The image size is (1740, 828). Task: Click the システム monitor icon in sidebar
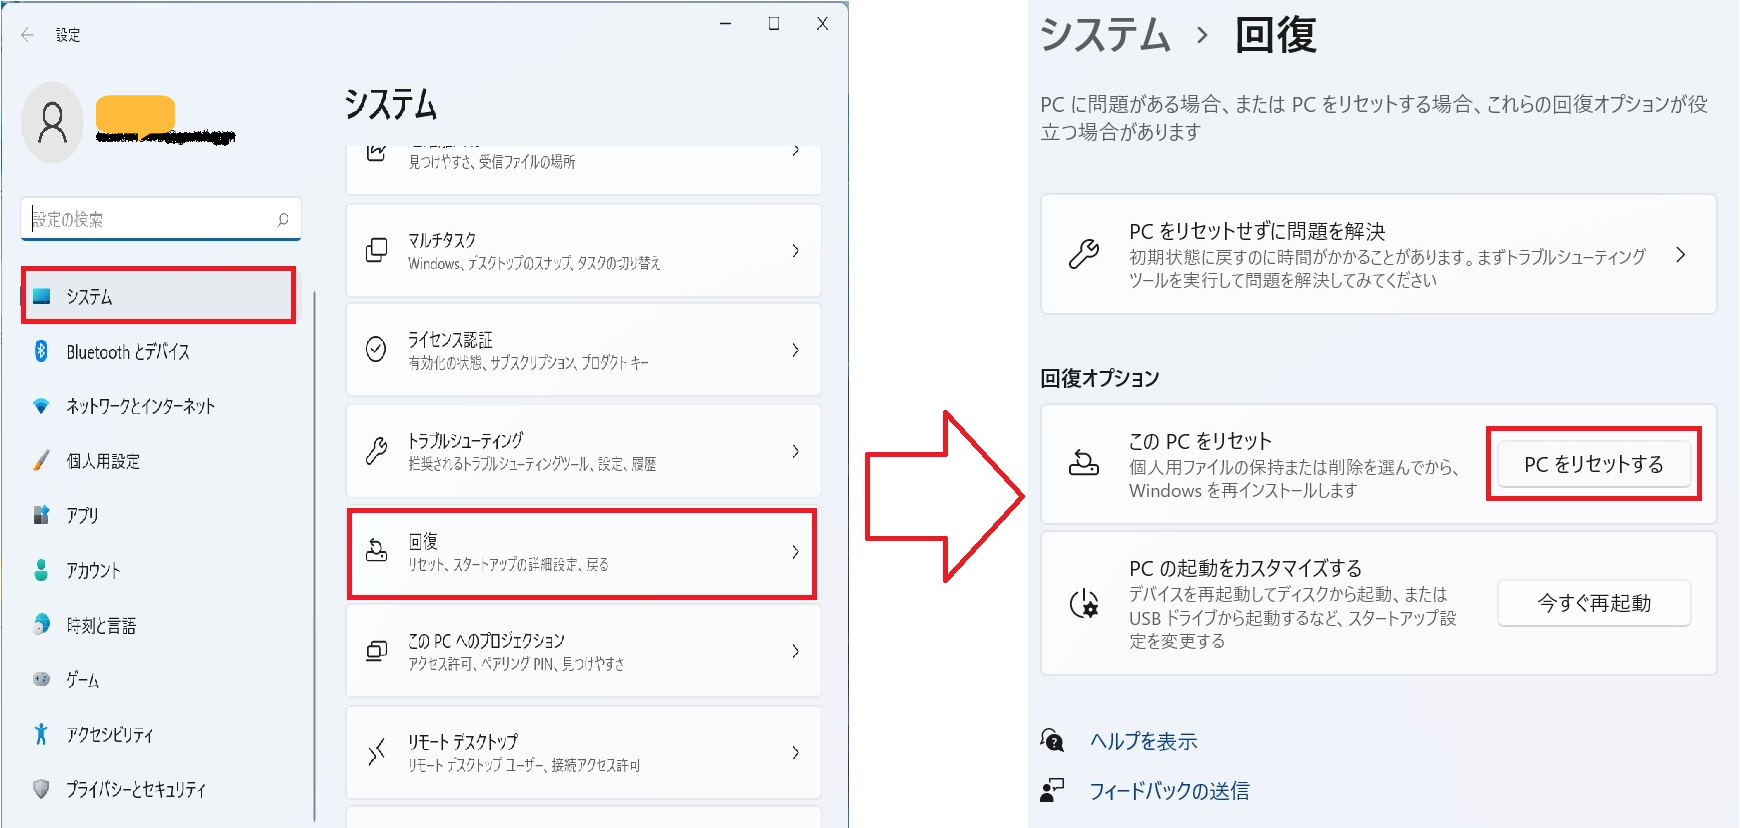(41, 296)
